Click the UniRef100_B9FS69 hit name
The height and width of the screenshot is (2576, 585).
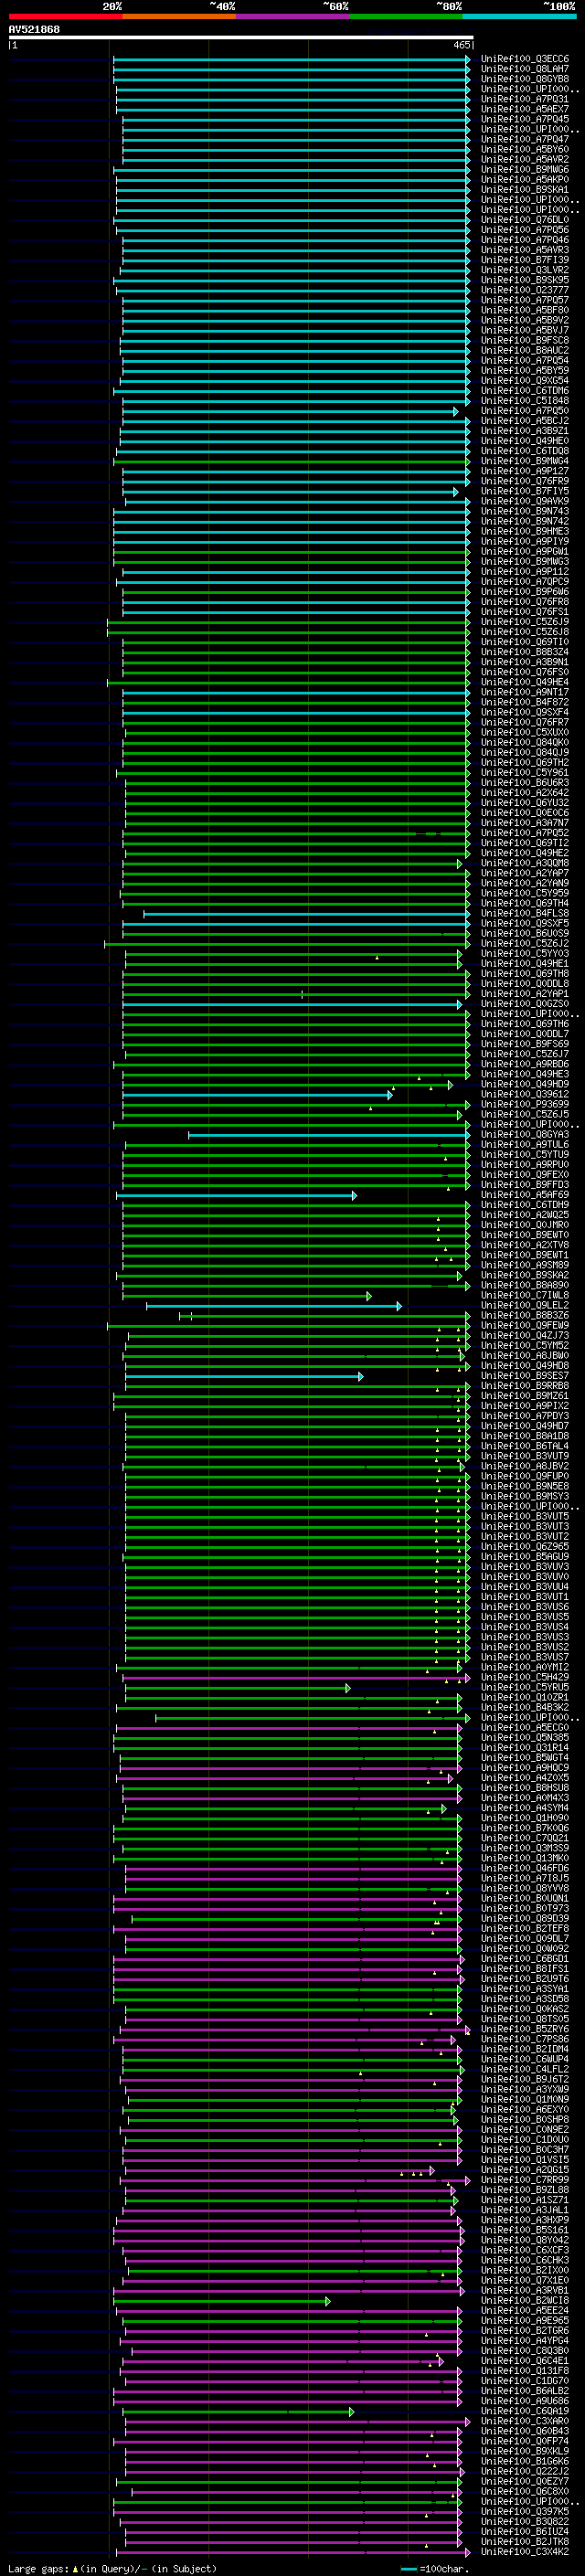(x=525, y=1044)
